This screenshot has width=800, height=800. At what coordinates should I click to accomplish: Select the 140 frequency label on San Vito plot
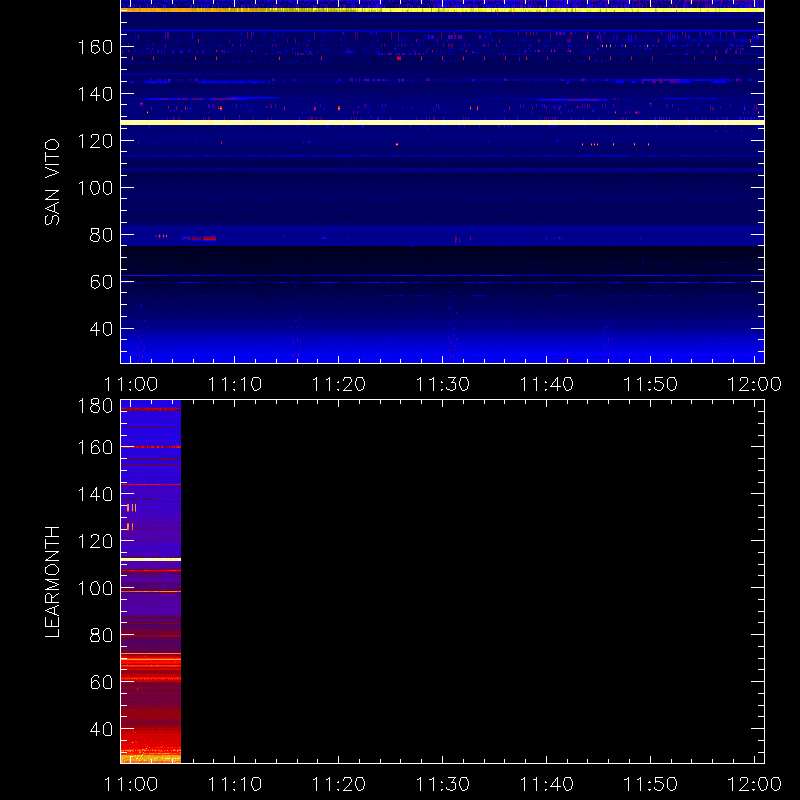click(95, 94)
